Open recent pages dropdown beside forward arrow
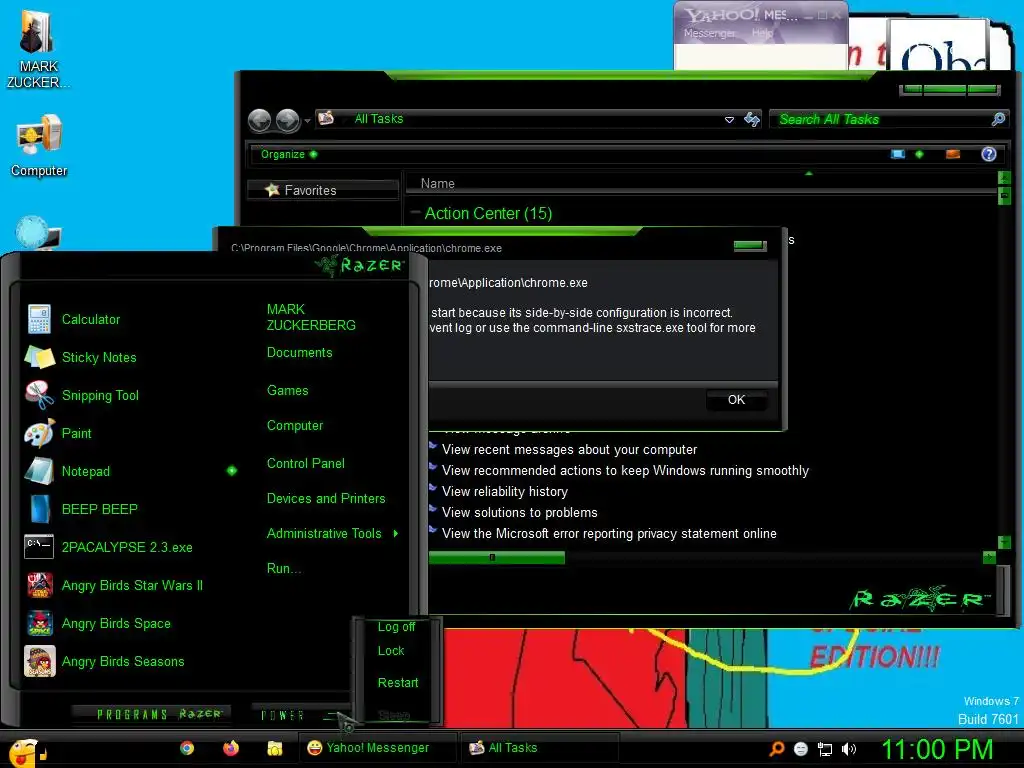Image resolution: width=1024 pixels, height=768 pixels. click(x=308, y=121)
